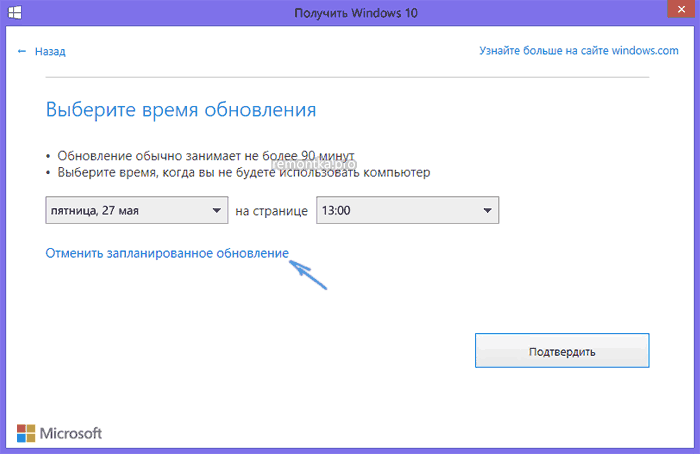Click the text about не будете использовать компьютер

coord(244,172)
